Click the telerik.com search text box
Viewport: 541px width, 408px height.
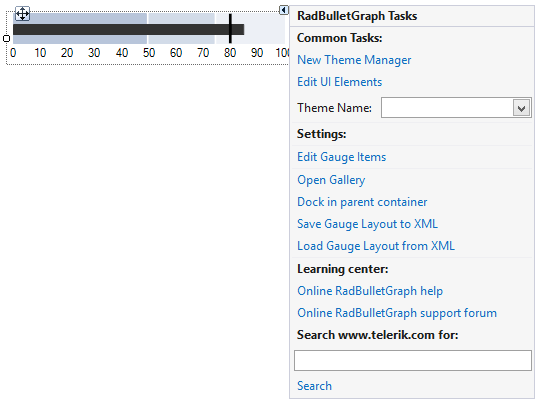(413, 360)
